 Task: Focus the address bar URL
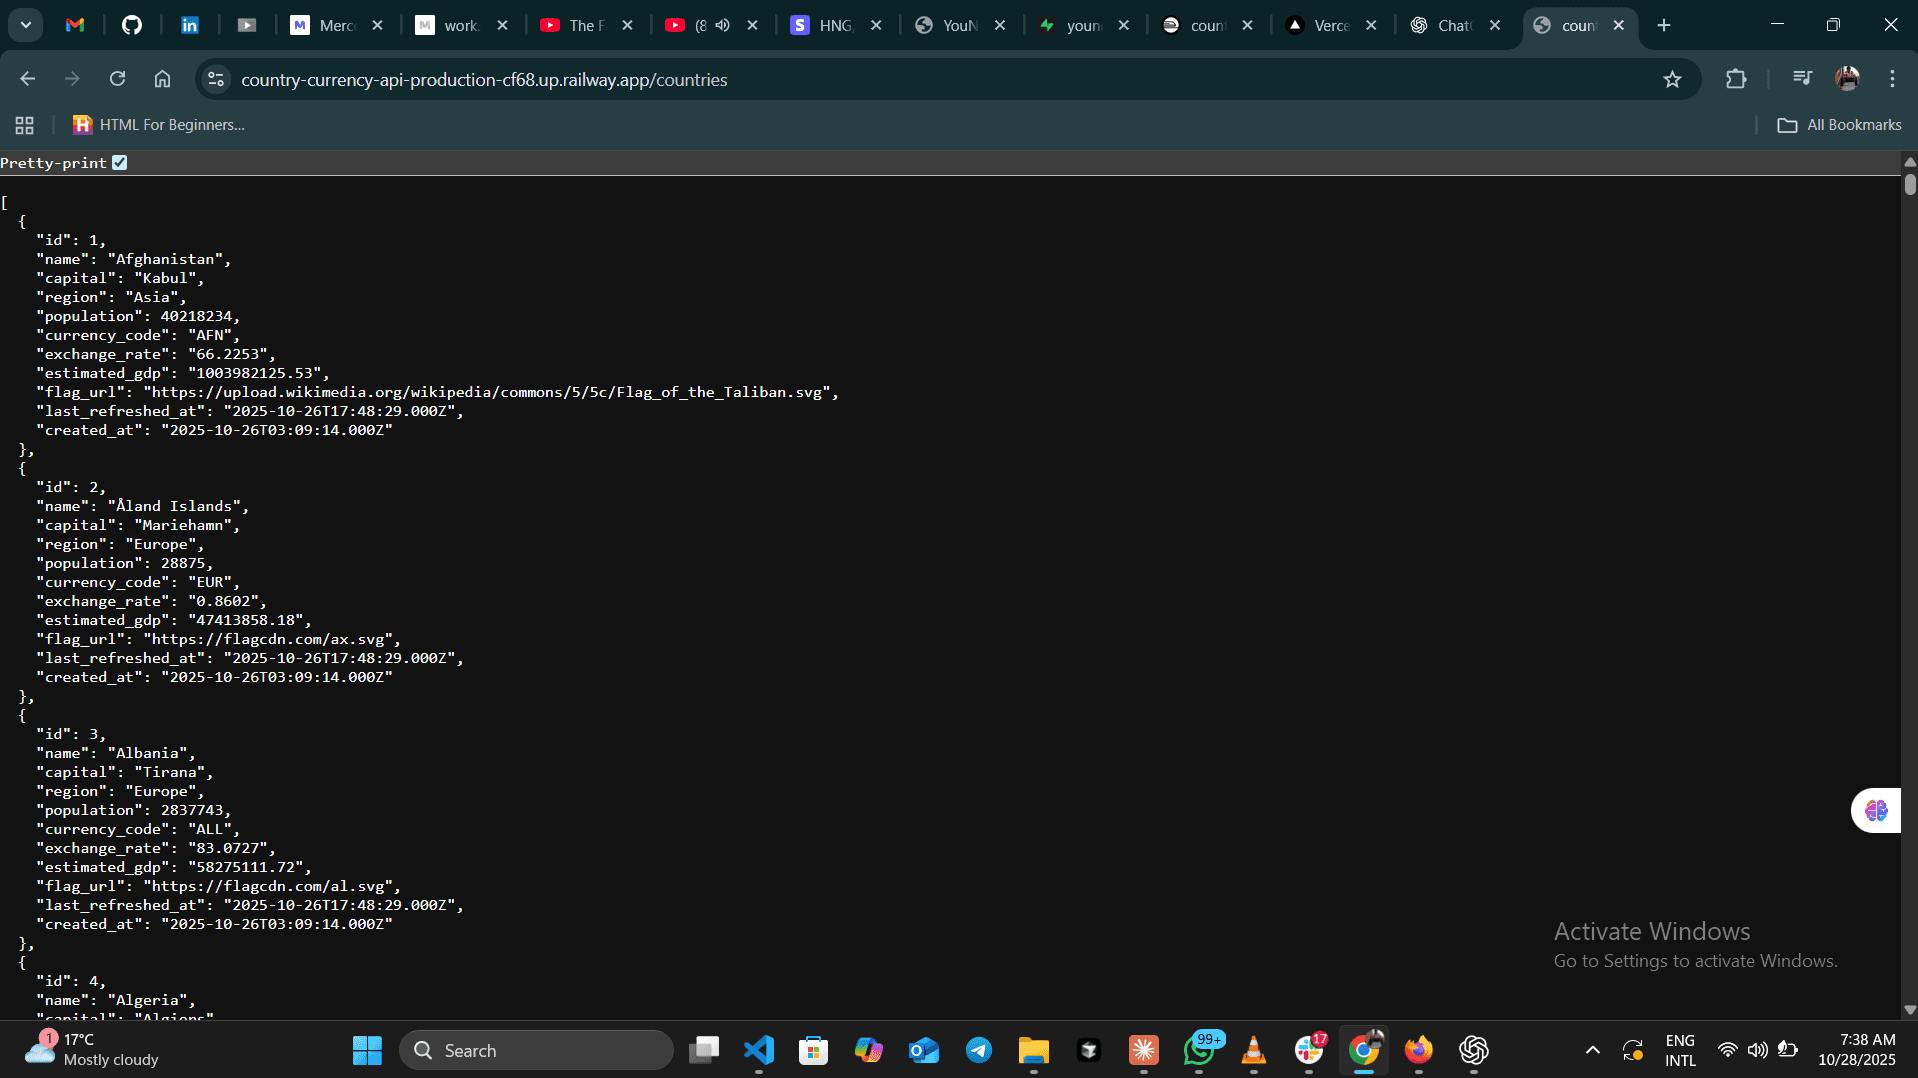(x=484, y=80)
